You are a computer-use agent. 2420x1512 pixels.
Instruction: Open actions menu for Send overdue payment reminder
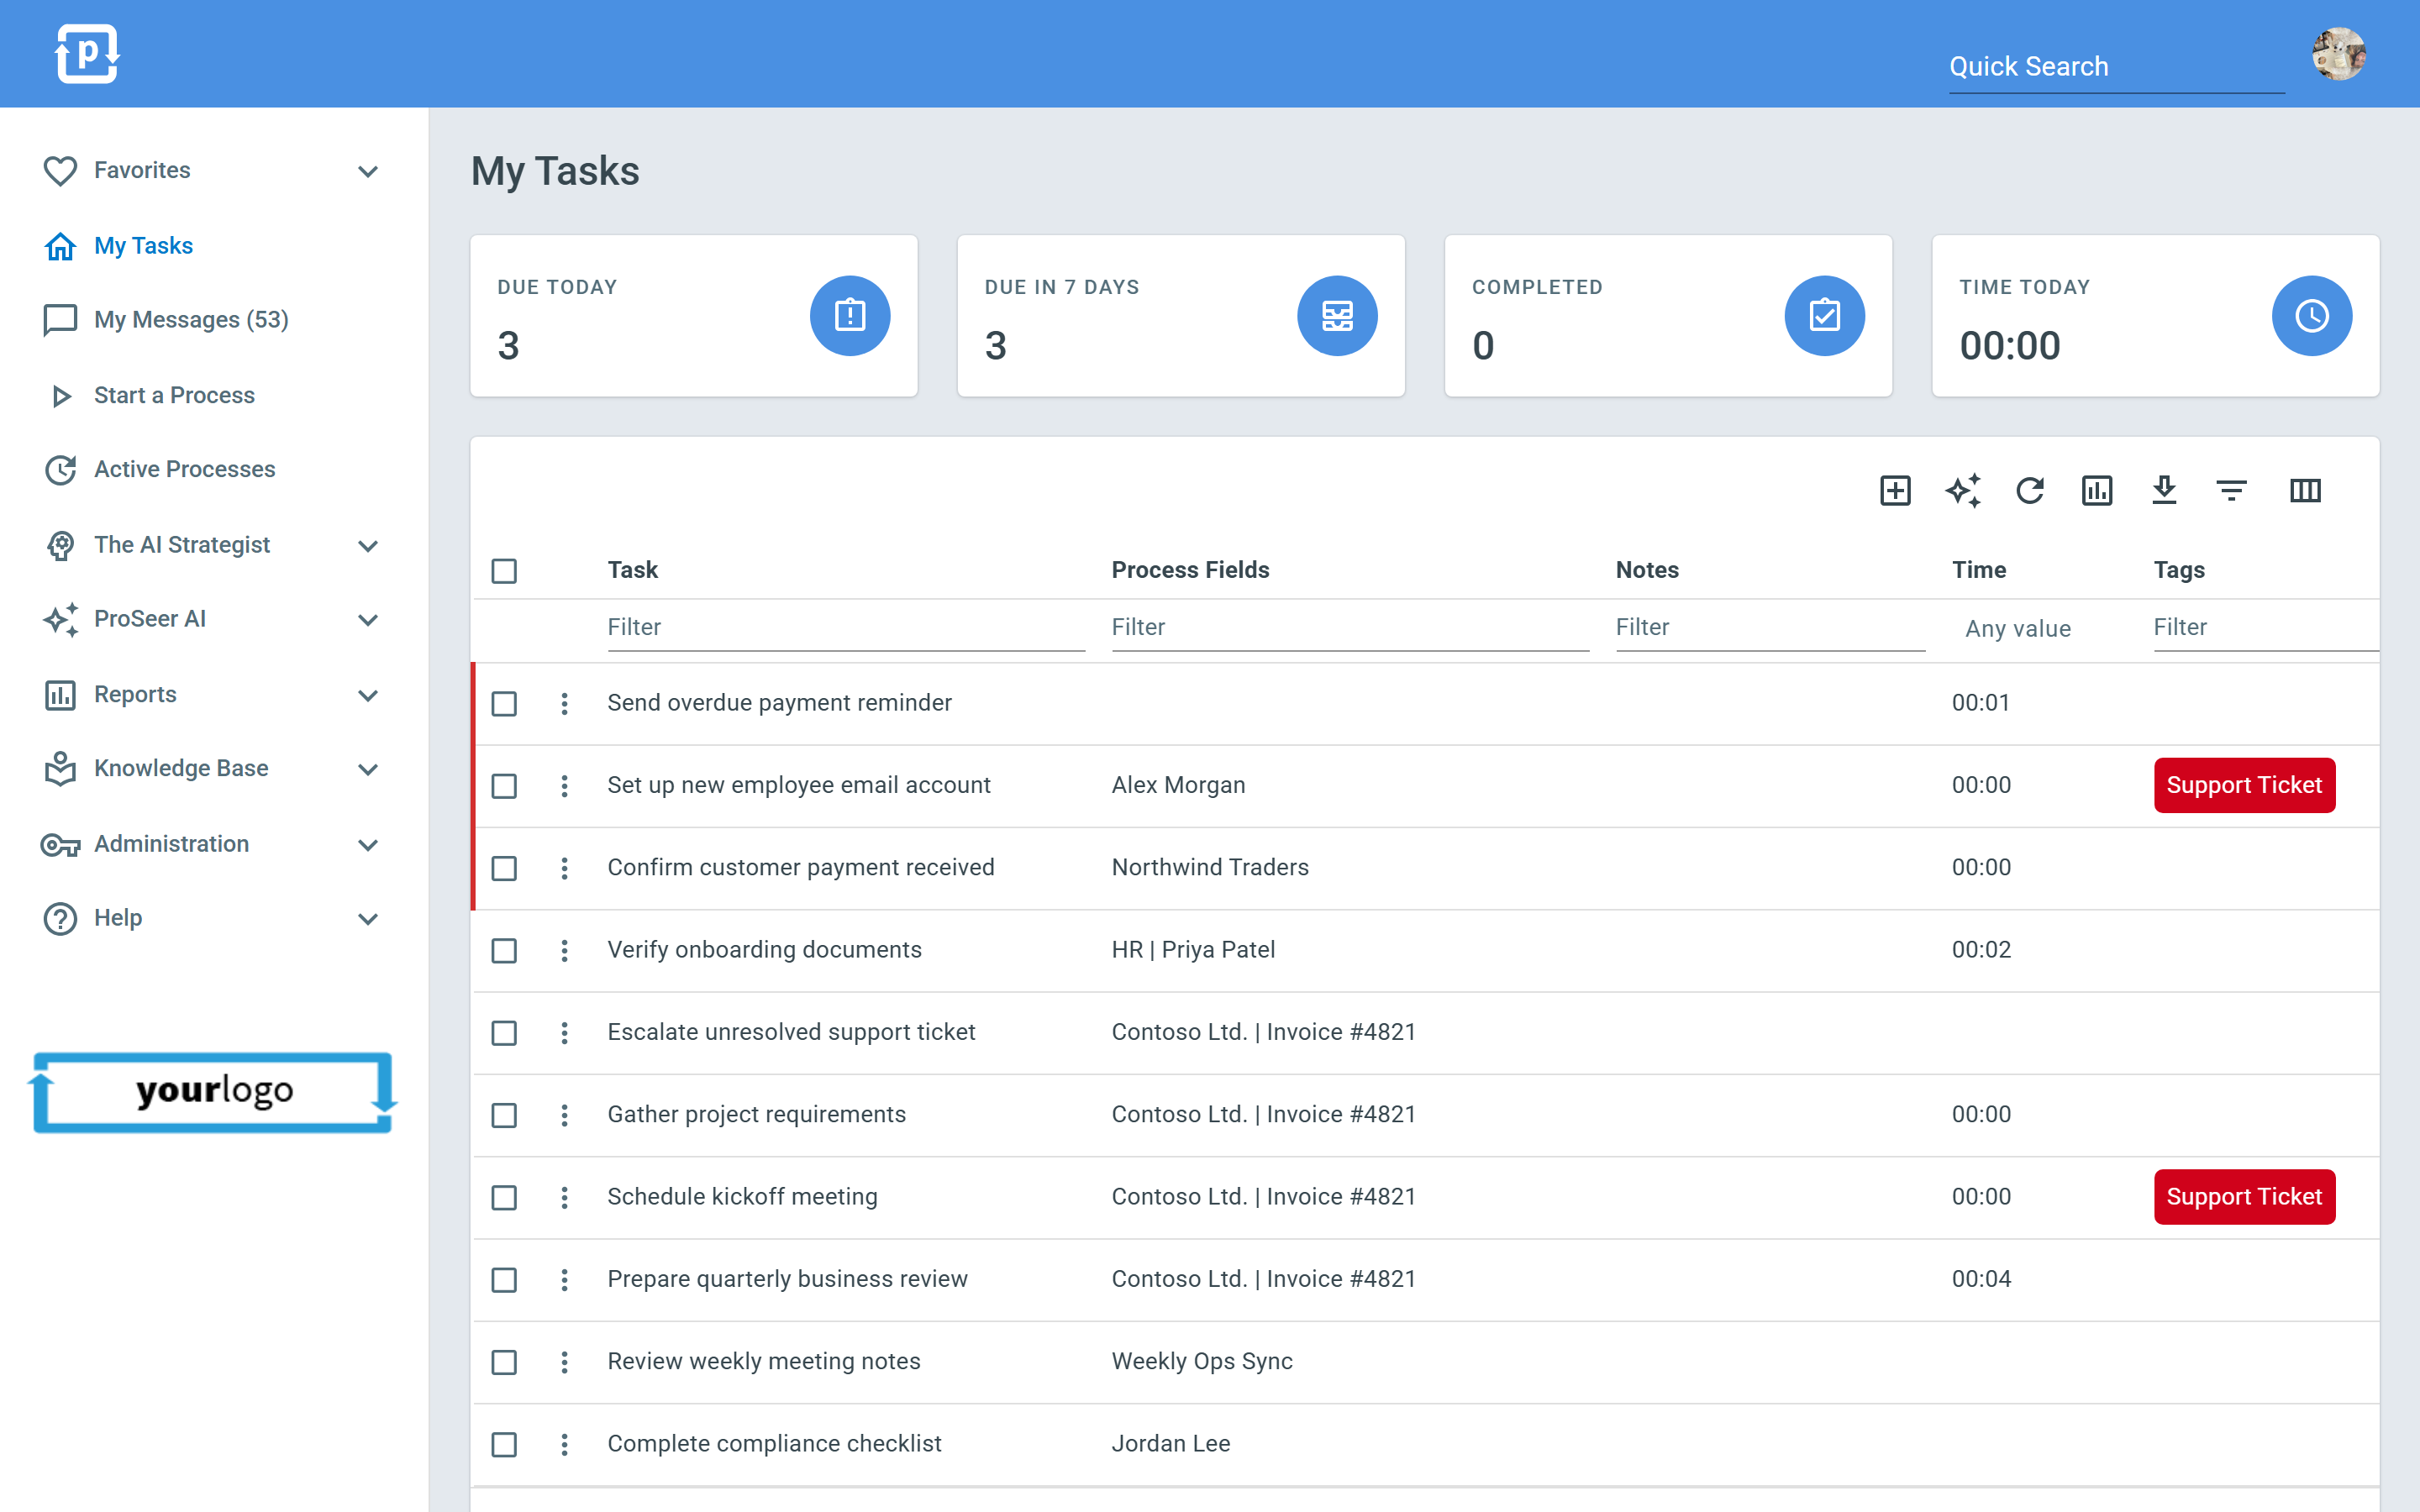564,704
